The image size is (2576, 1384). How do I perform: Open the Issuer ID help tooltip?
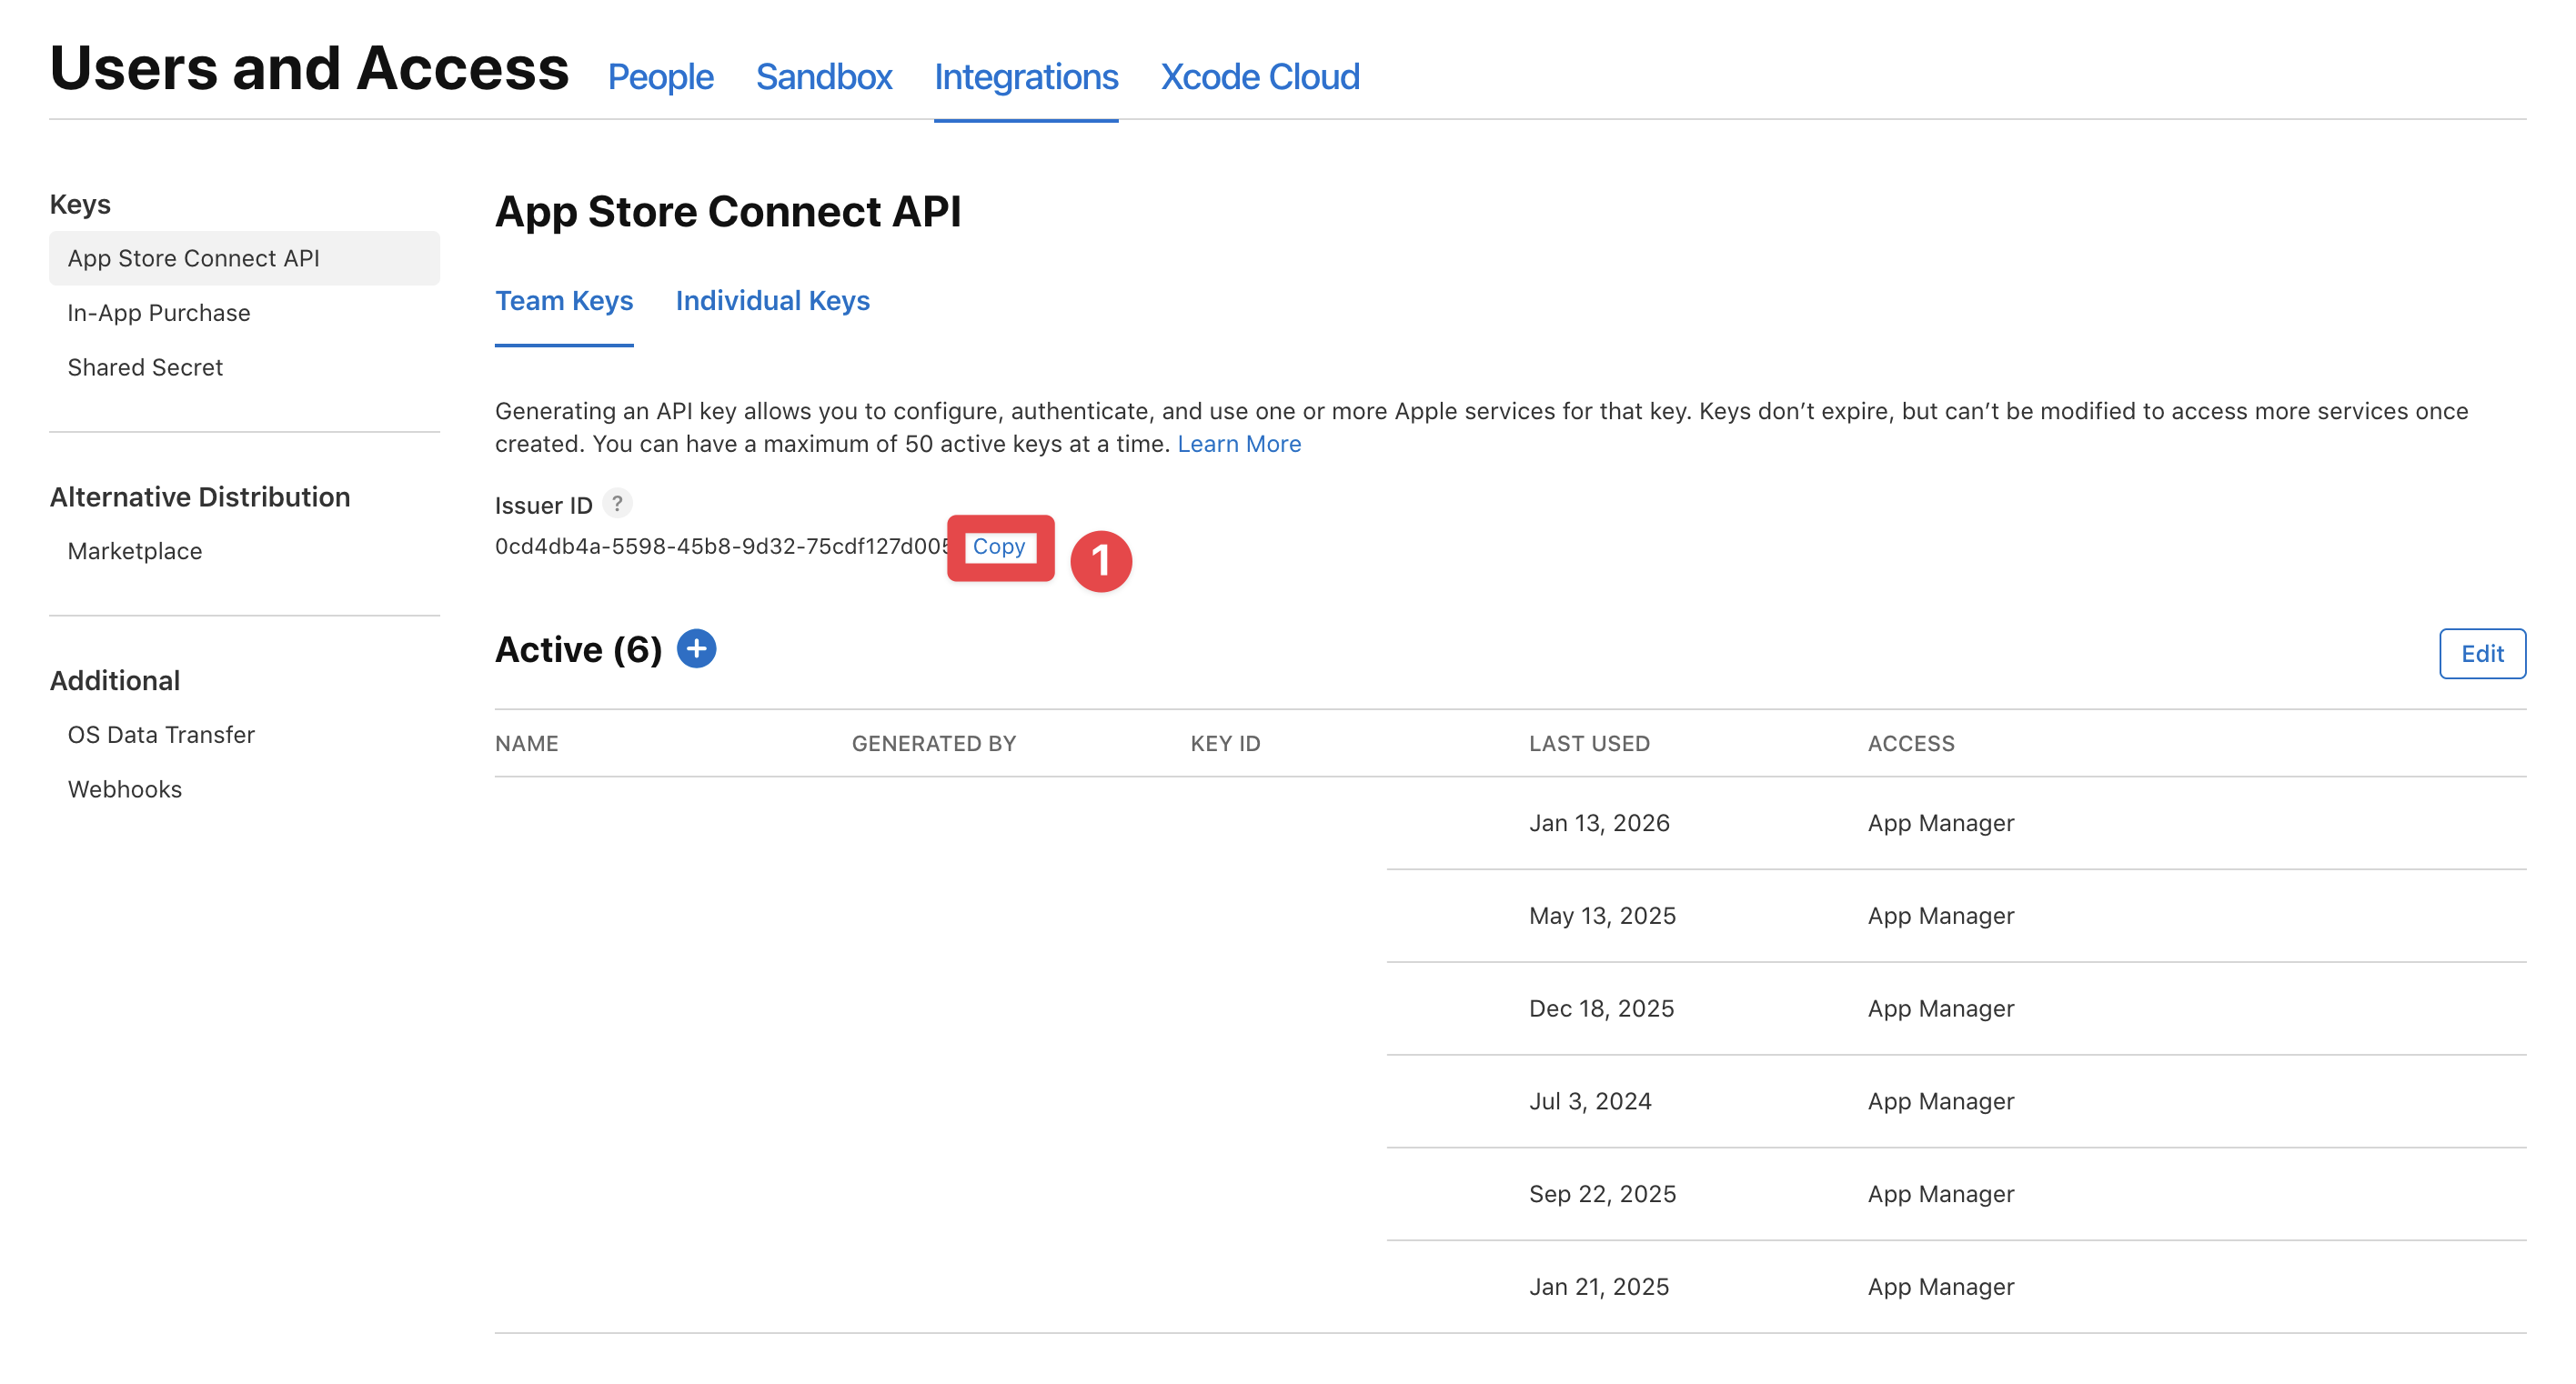618,505
